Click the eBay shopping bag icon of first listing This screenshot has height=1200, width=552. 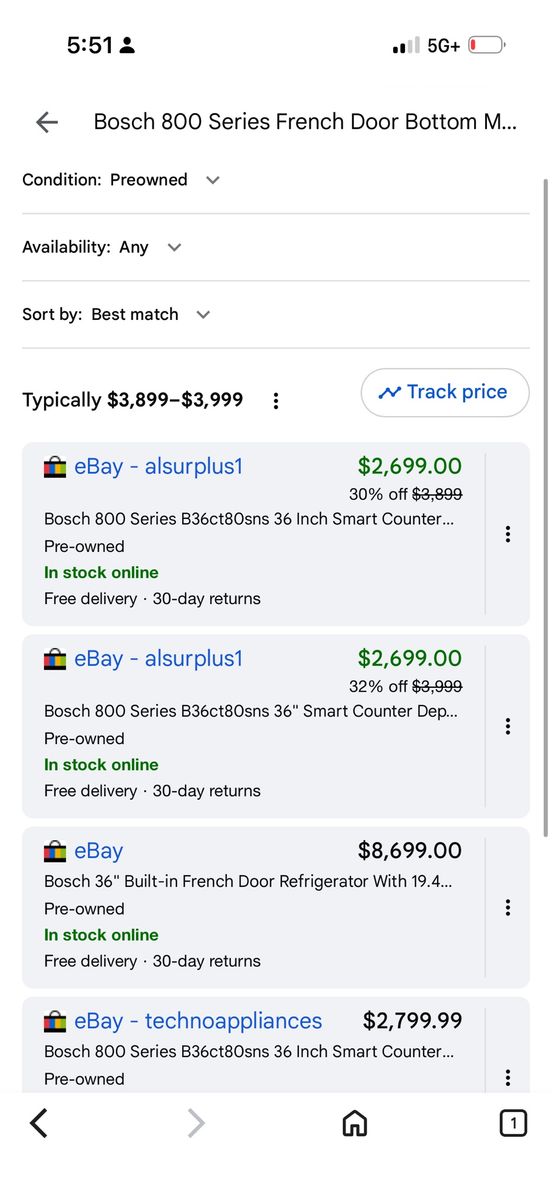point(55,467)
